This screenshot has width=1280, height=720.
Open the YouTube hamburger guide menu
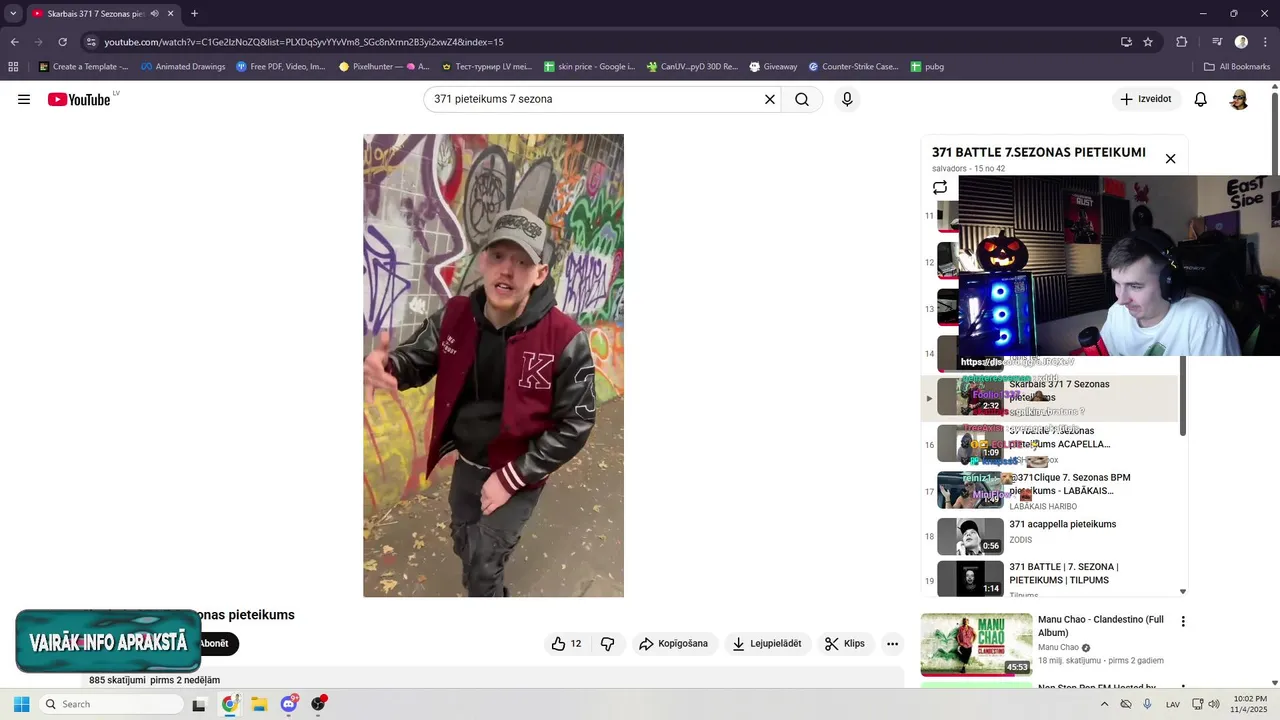(24, 99)
